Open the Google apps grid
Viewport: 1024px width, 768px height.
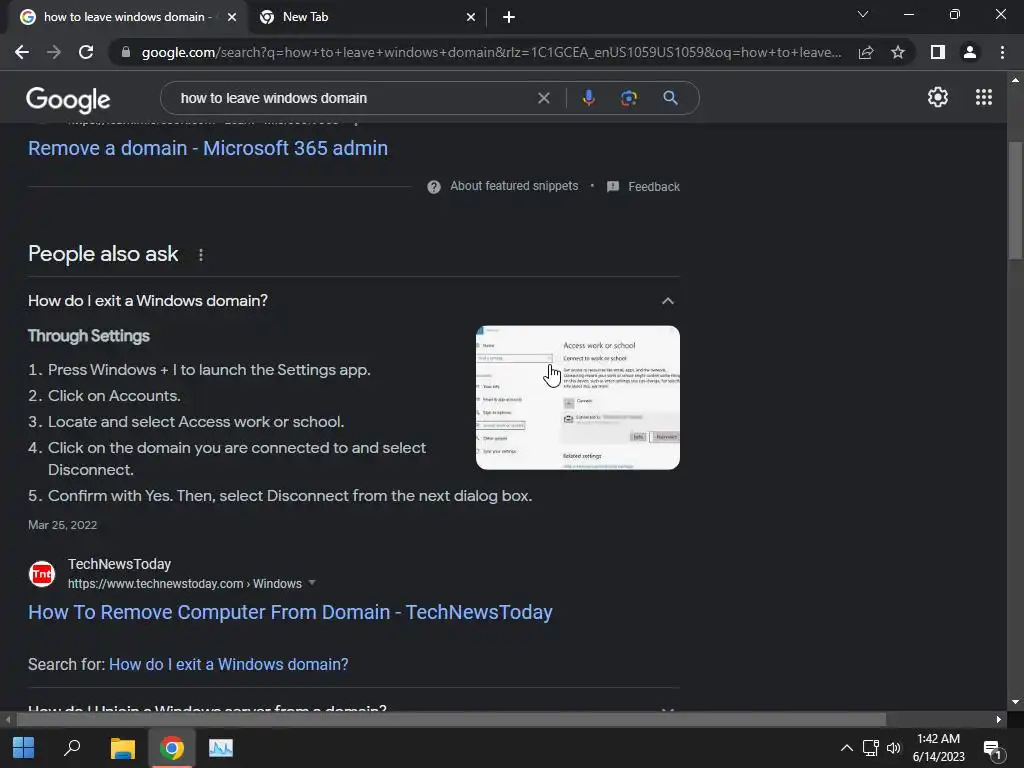click(x=984, y=97)
